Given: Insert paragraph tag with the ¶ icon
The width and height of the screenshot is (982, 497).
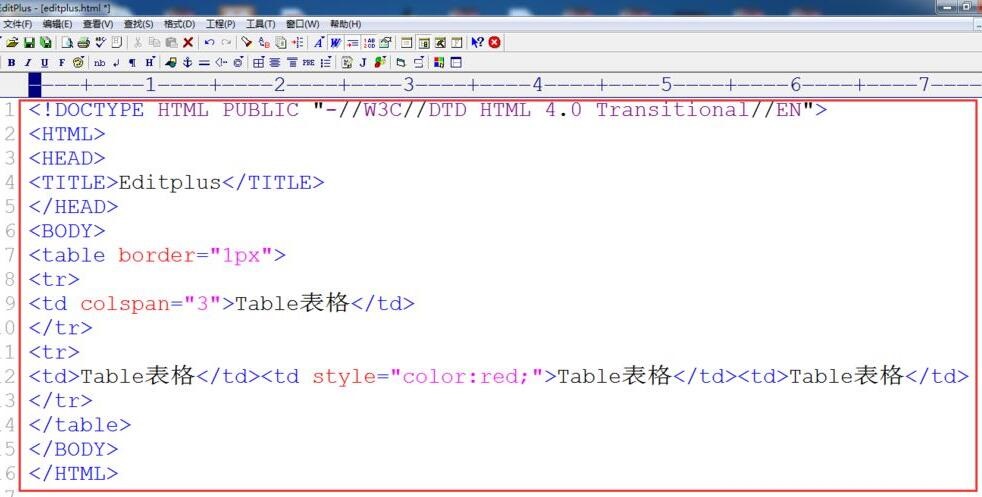Looking at the screenshot, I should coord(132,63).
